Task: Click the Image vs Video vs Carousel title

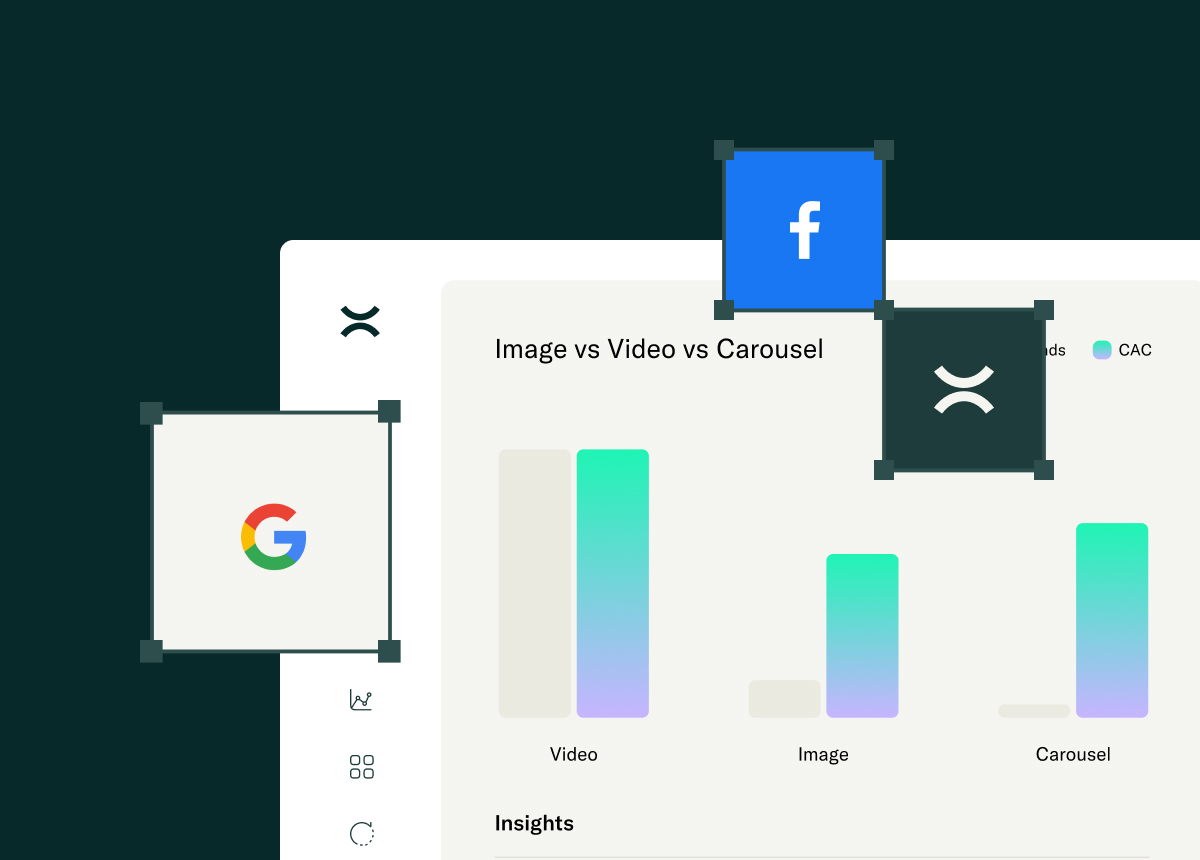Action: pos(659,349)
